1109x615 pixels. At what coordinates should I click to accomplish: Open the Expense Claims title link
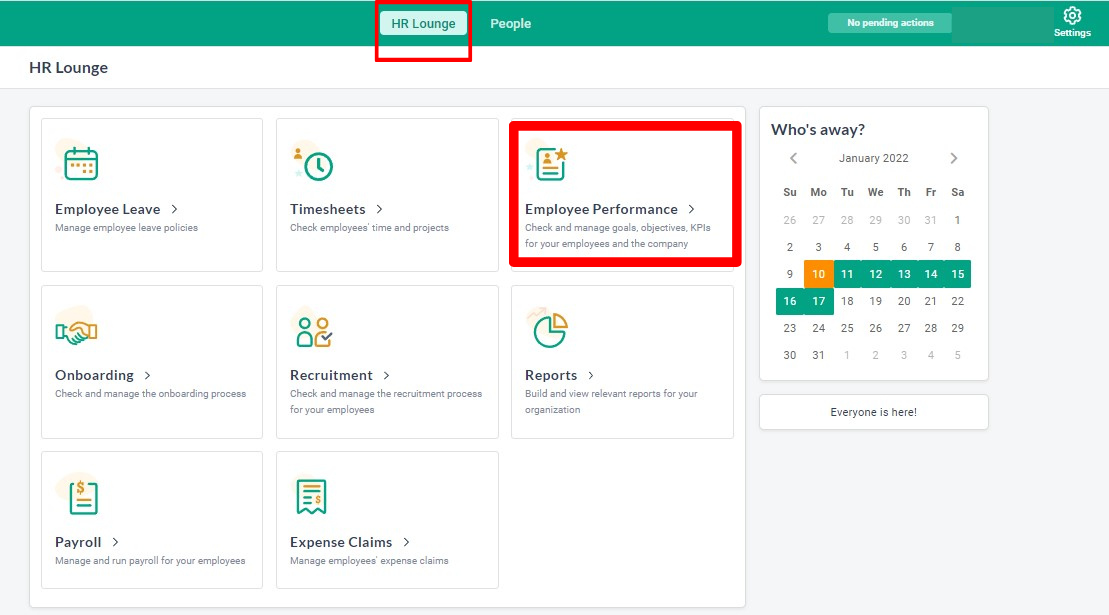pos(341,542)
